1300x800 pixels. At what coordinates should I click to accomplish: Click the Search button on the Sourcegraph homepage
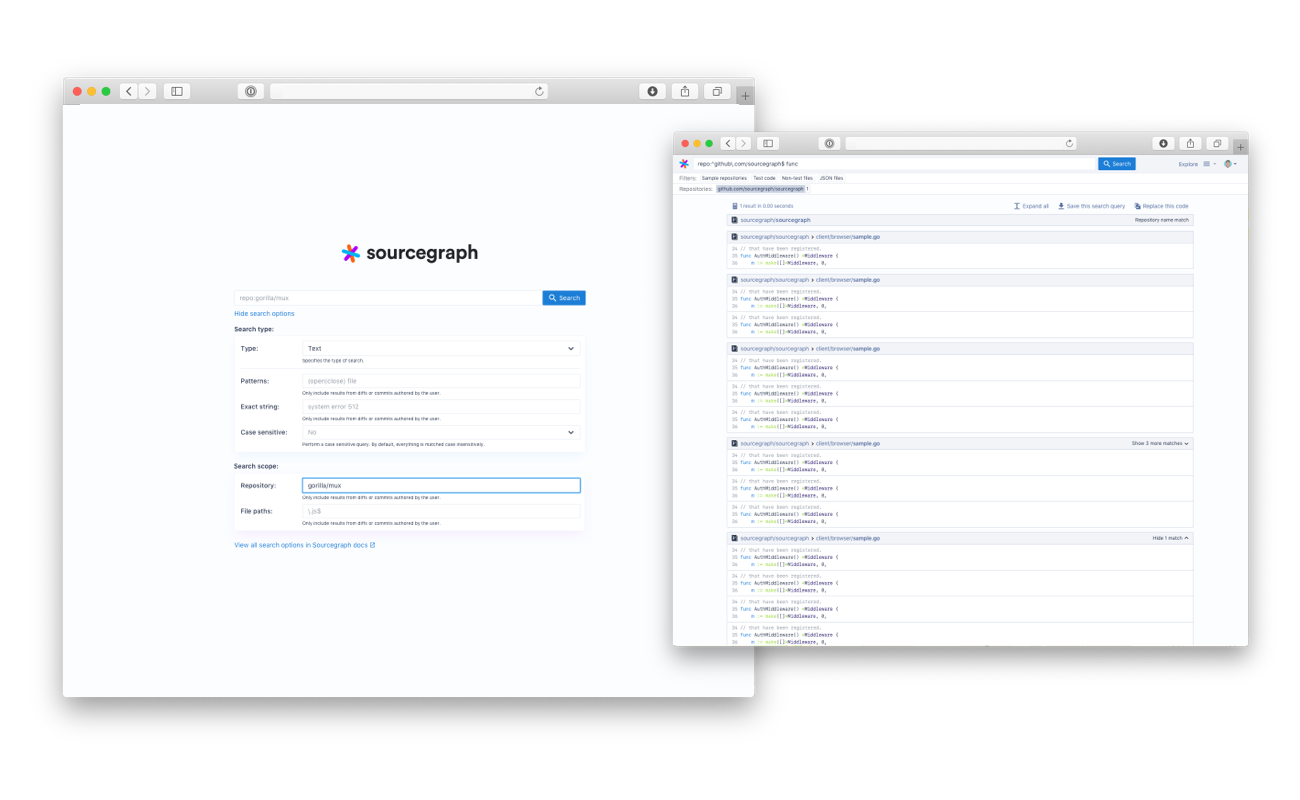click(x=564, y=298)
